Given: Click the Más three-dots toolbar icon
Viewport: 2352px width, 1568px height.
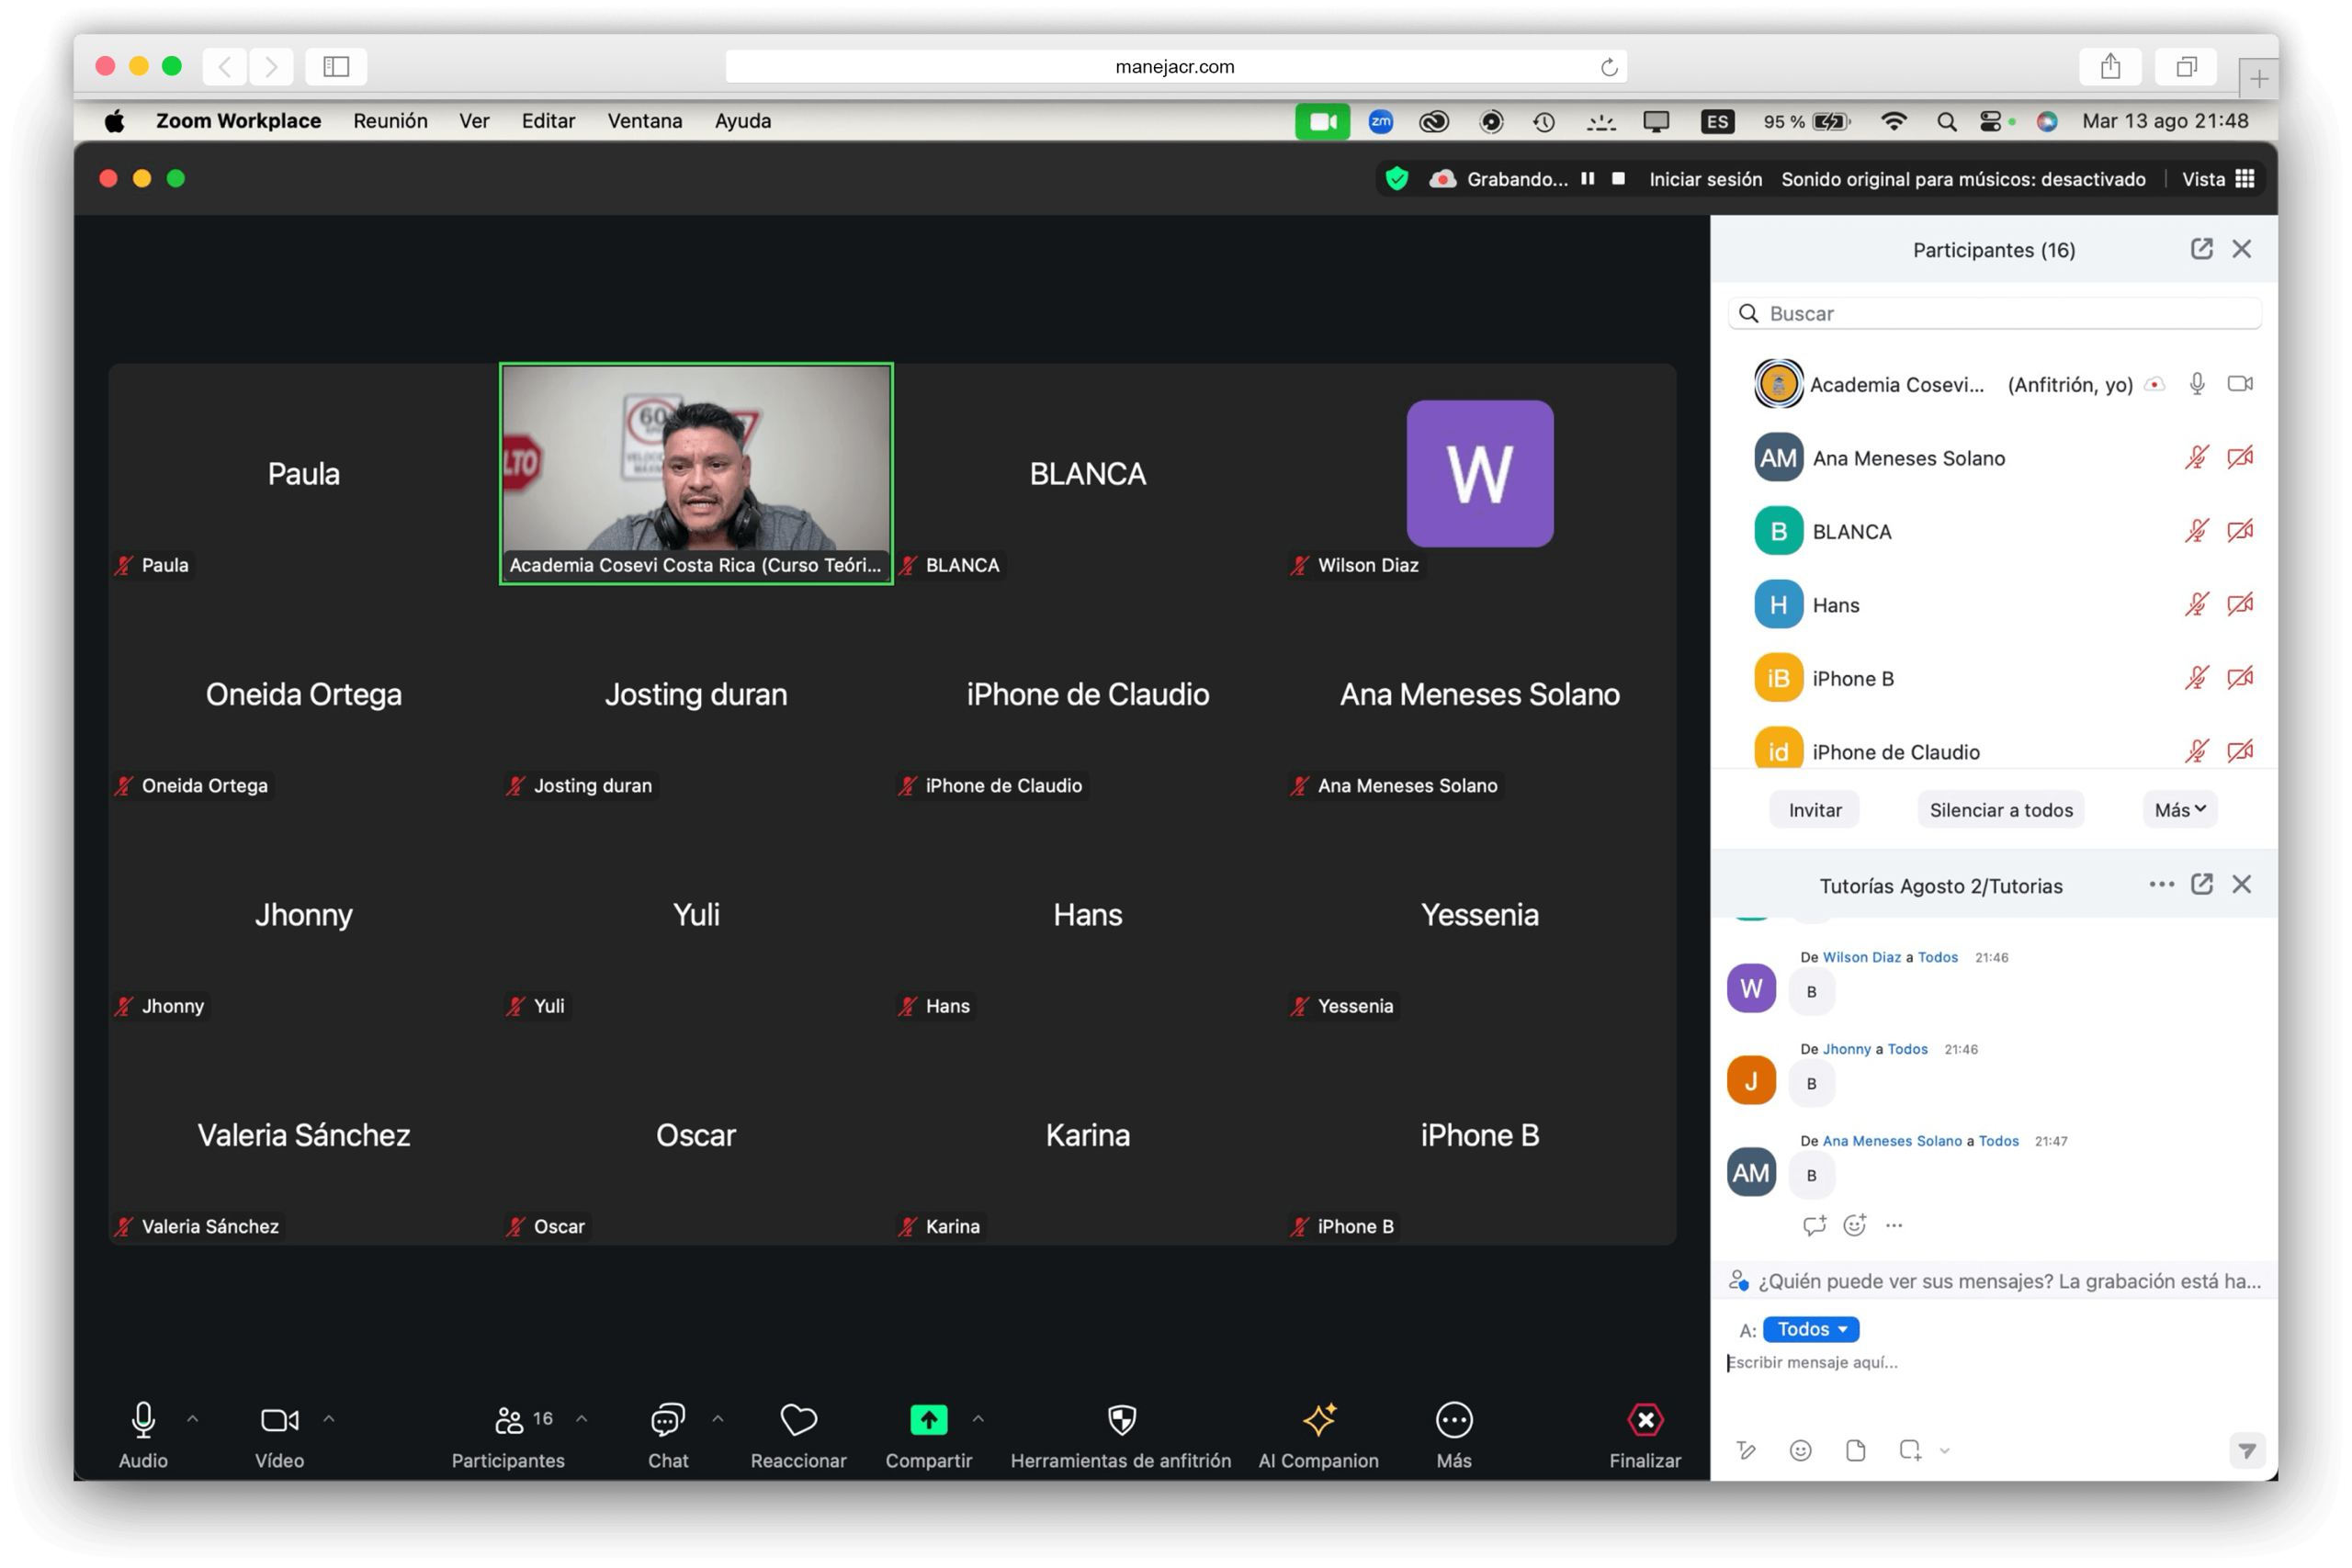Looking at the screenshot, I should click(1453, 1419).
